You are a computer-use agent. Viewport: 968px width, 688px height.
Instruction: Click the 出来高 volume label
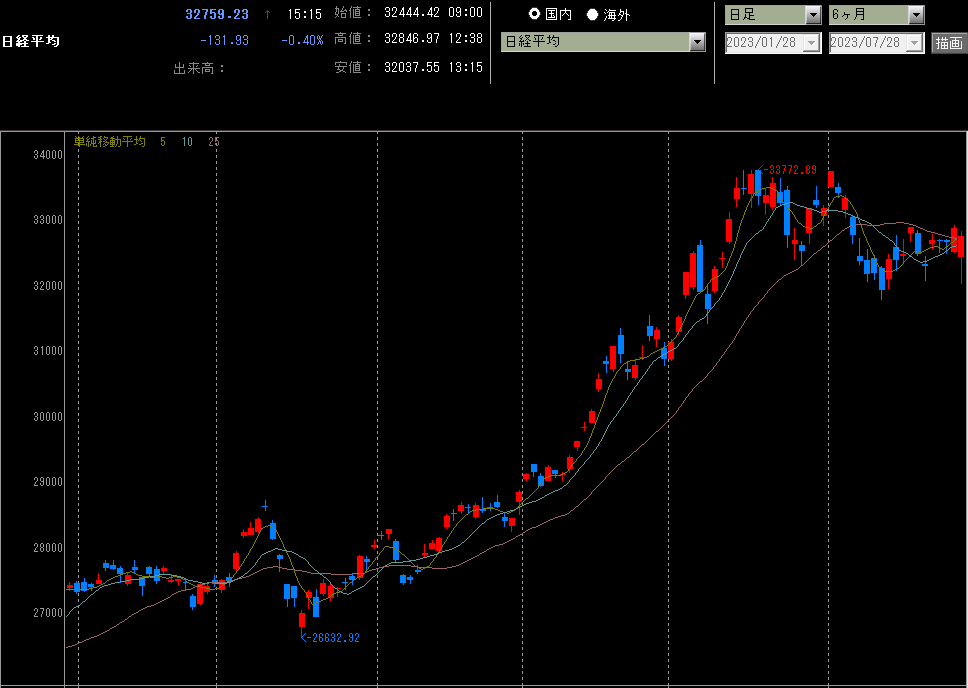click(199, 69)
